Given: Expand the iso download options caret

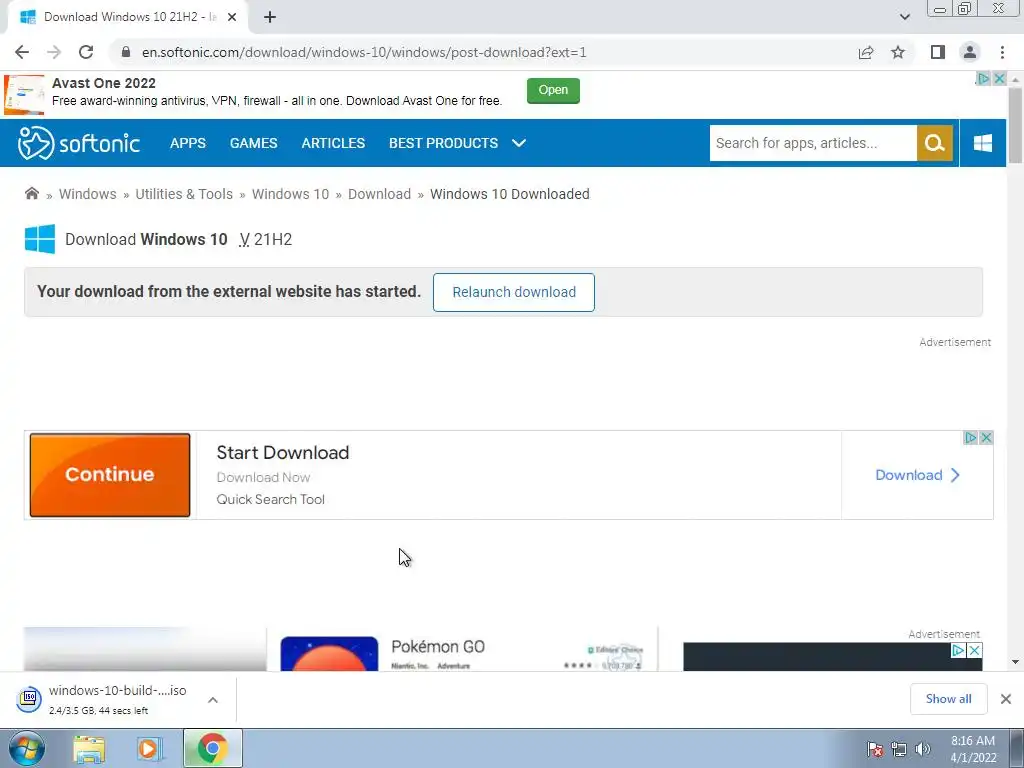Looking at the screenshot, I should (x=213, y=699).
